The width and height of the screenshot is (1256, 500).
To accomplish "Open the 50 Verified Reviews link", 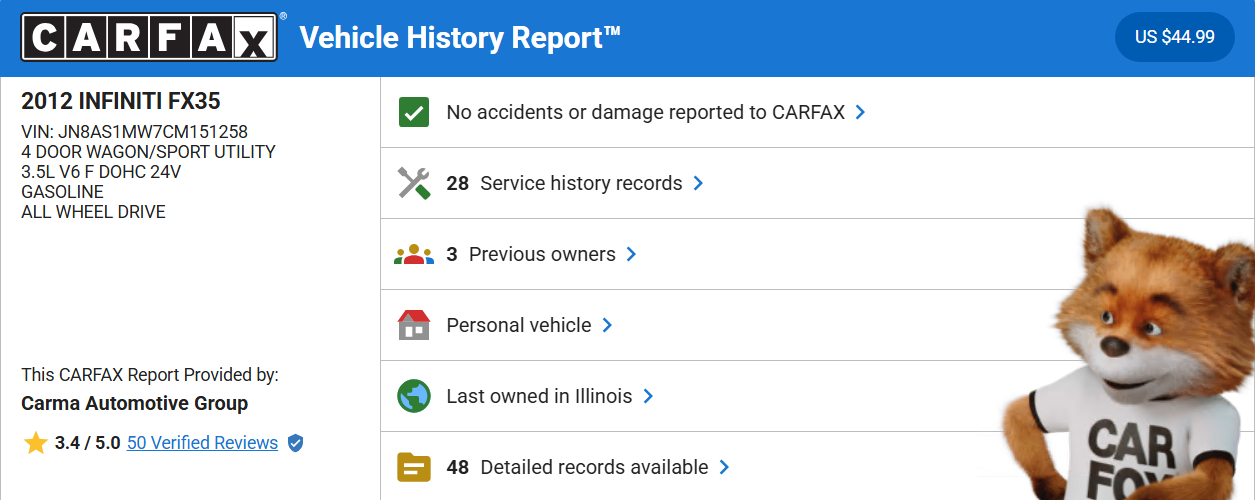I will coord(202,443).
